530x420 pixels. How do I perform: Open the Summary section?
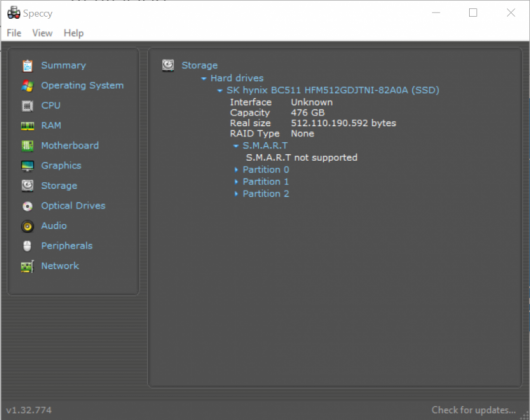pyautogui.click(x=64, y=66)
